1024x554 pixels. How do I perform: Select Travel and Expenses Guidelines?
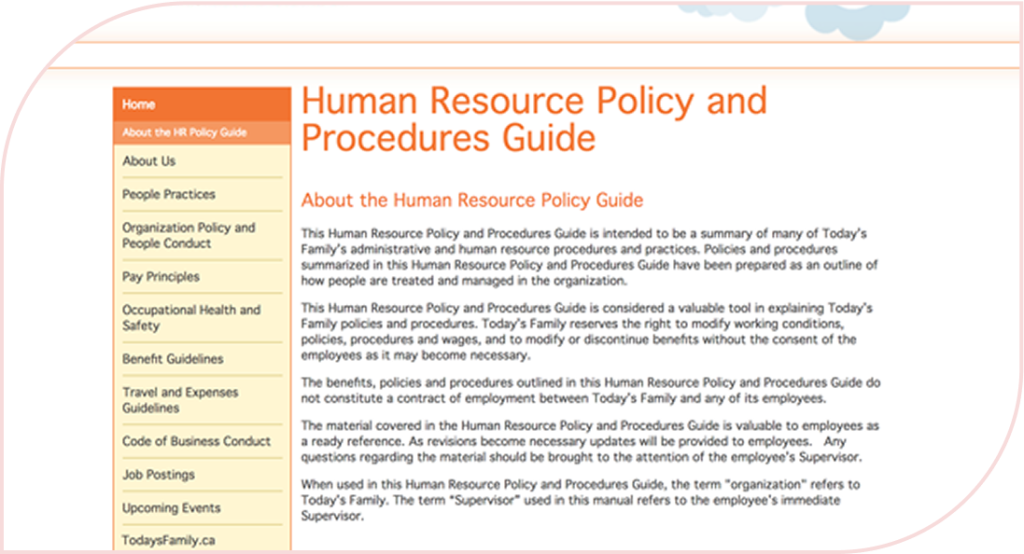pos(180,400)
